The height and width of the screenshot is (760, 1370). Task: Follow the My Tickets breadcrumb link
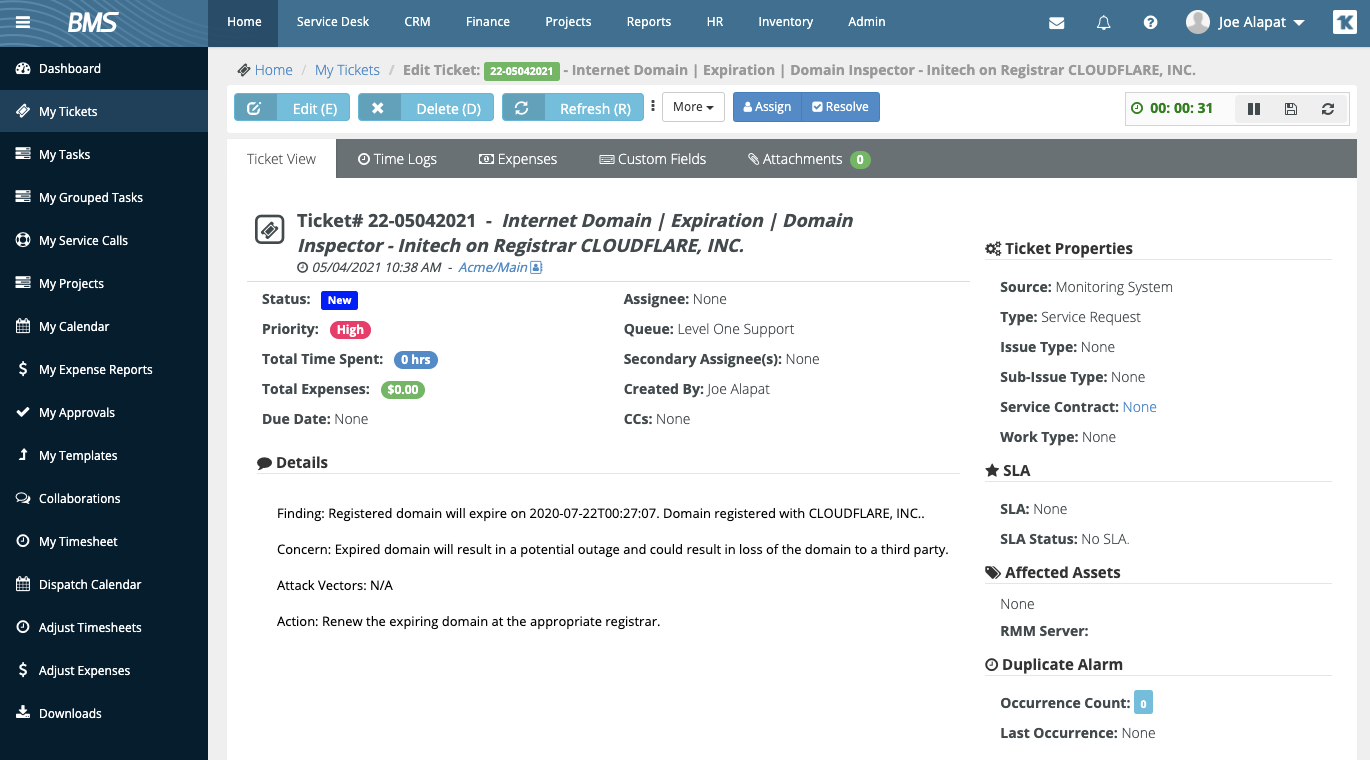click(x=347, y=70)
